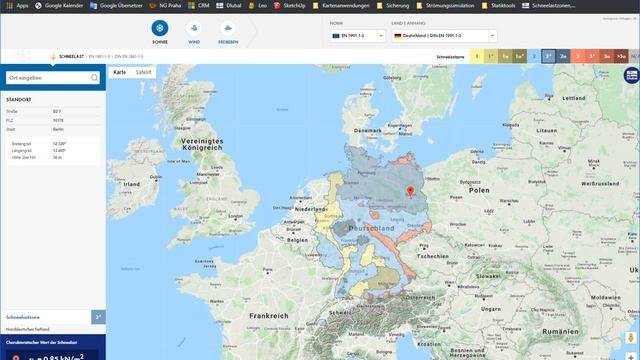The height and width of the screenshot is (360, 640).
Task: Open Schneelastzonen bookmark
Action: click(x=549, y=6)
